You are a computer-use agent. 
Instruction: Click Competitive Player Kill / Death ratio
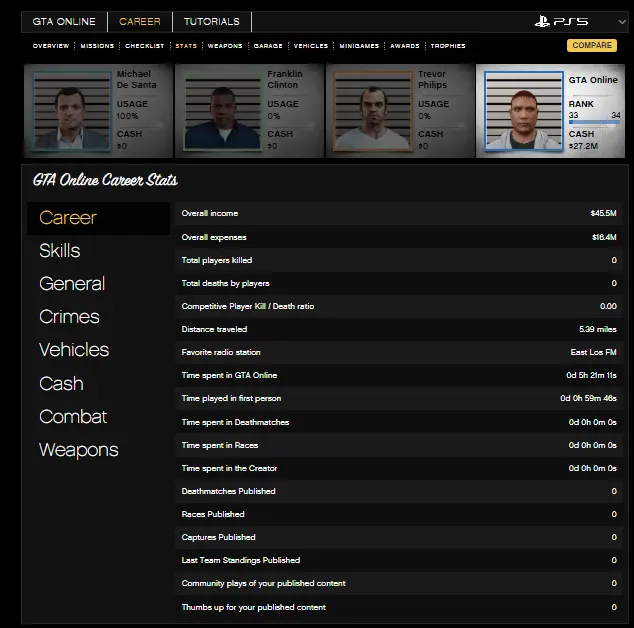coord(248,306)
